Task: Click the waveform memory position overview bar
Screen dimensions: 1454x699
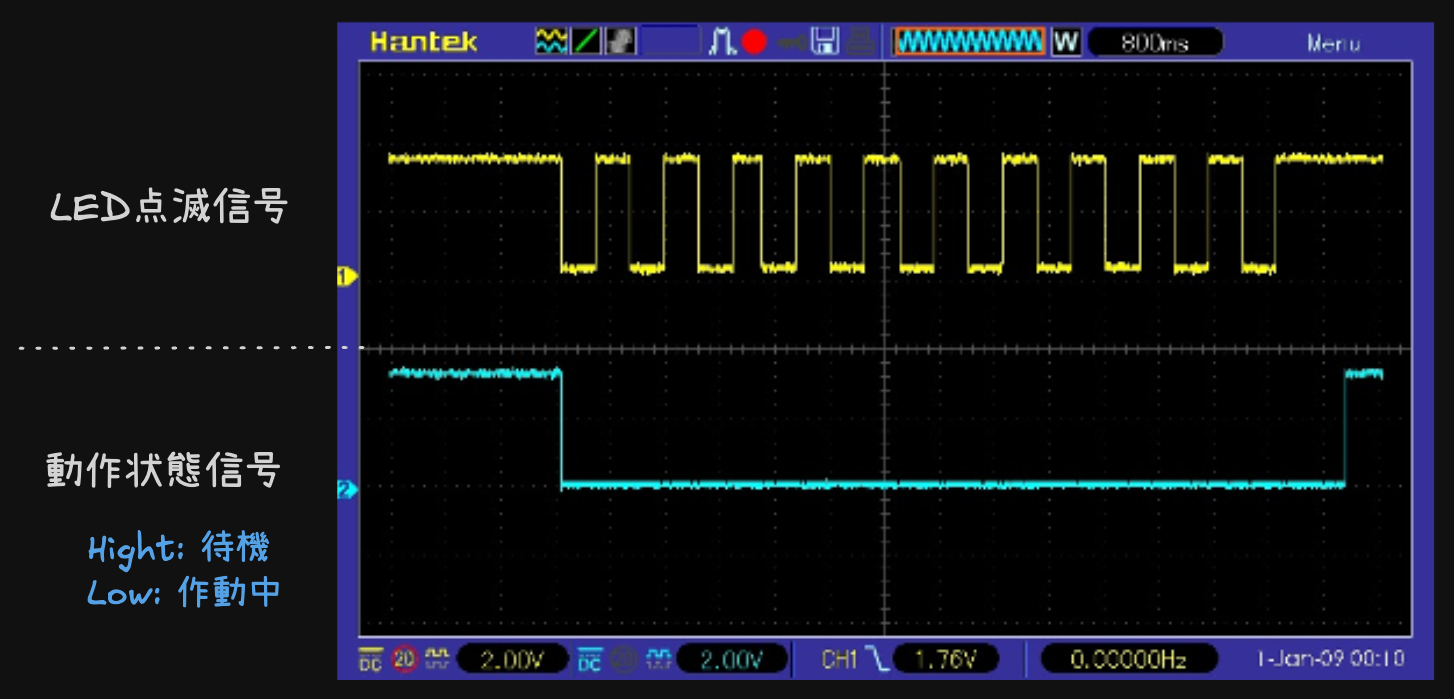Action: tap(969, 41)
